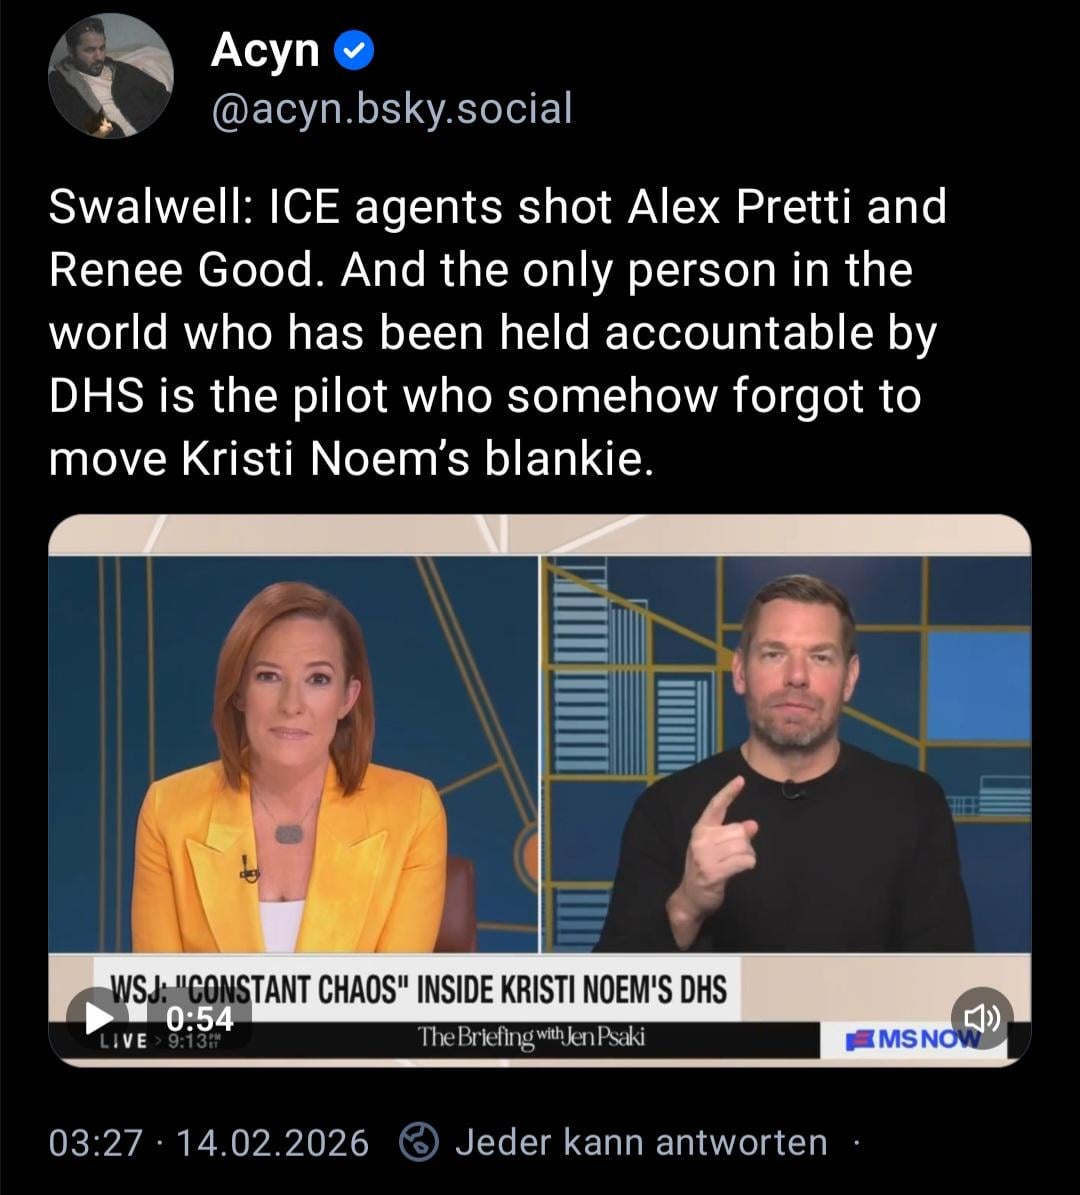Click the 03:27 post time
1080x1195 pixels.
tap(96, 1142)
